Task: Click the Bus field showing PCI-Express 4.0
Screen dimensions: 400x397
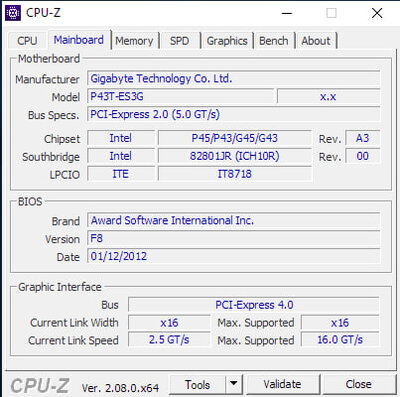Action: coord(254,305)
